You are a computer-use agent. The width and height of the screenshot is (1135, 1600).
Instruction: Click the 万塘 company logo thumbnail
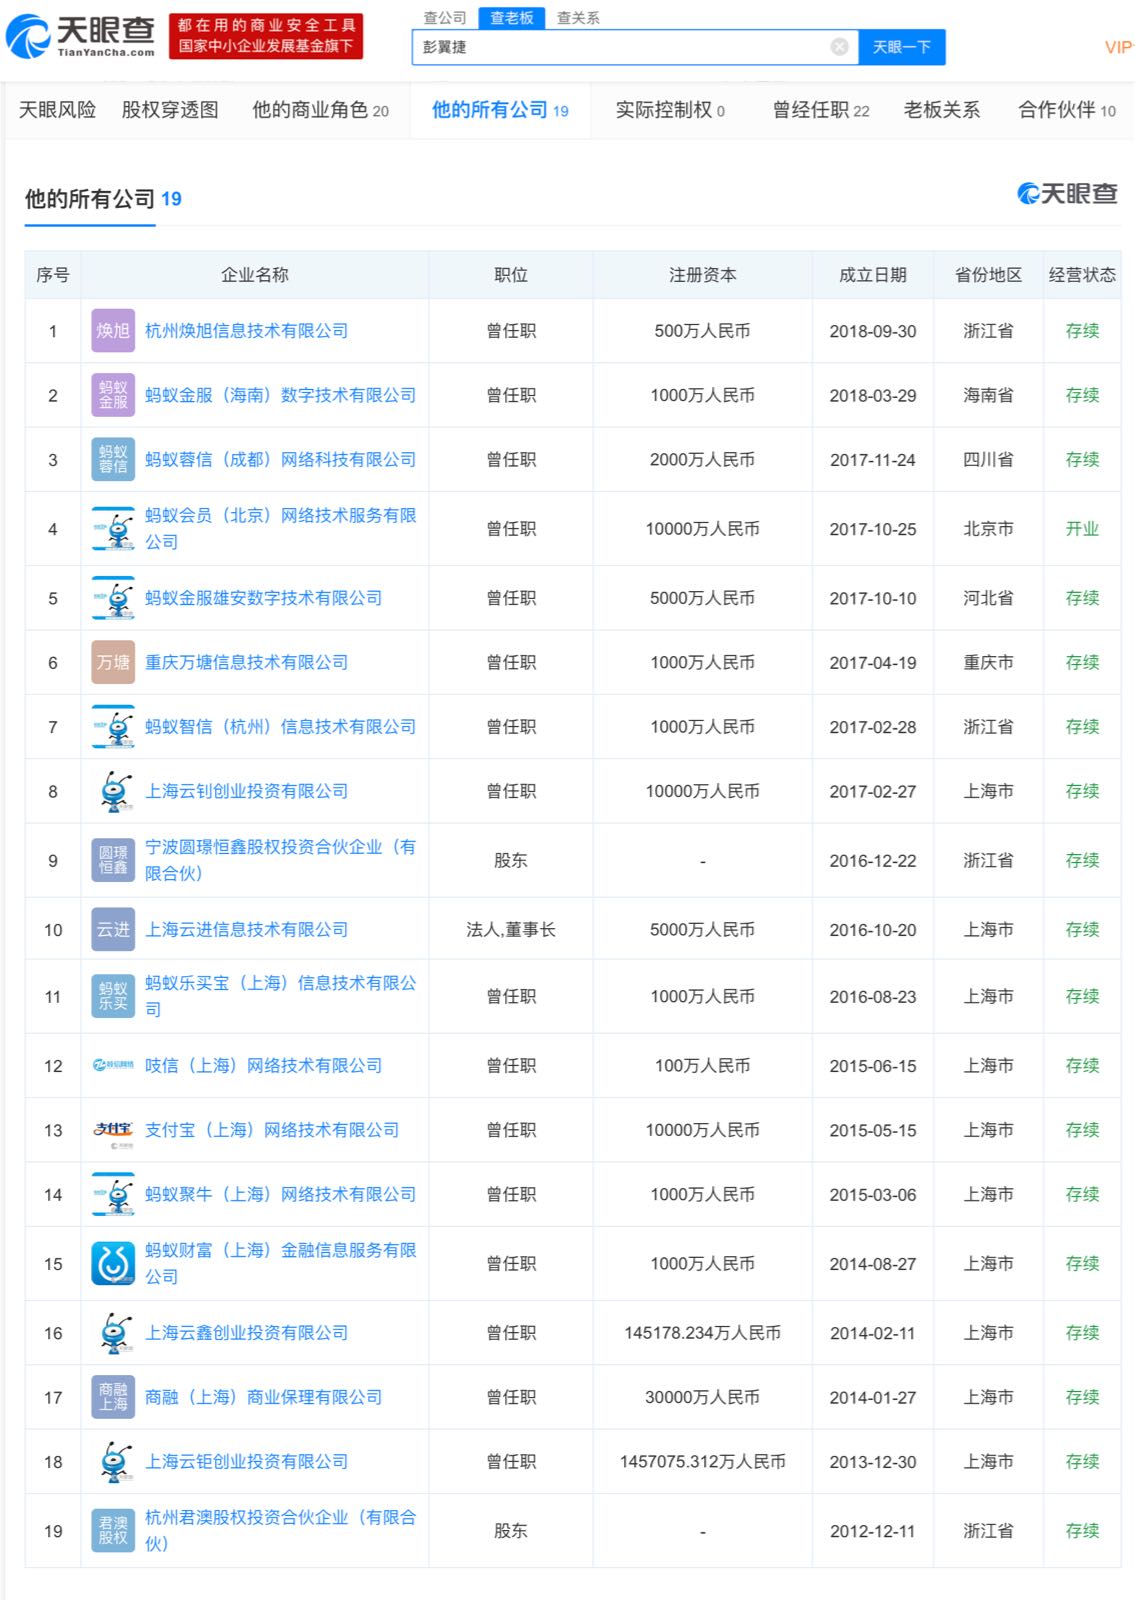[113, 662]
